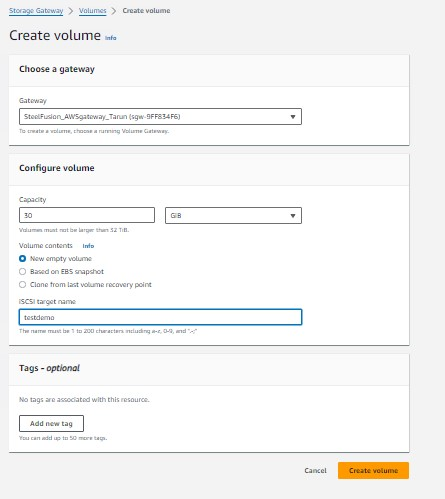The image size is (445, 499).
Task: Choose Clone from last volume recovery point
Action: click(22, 285)
